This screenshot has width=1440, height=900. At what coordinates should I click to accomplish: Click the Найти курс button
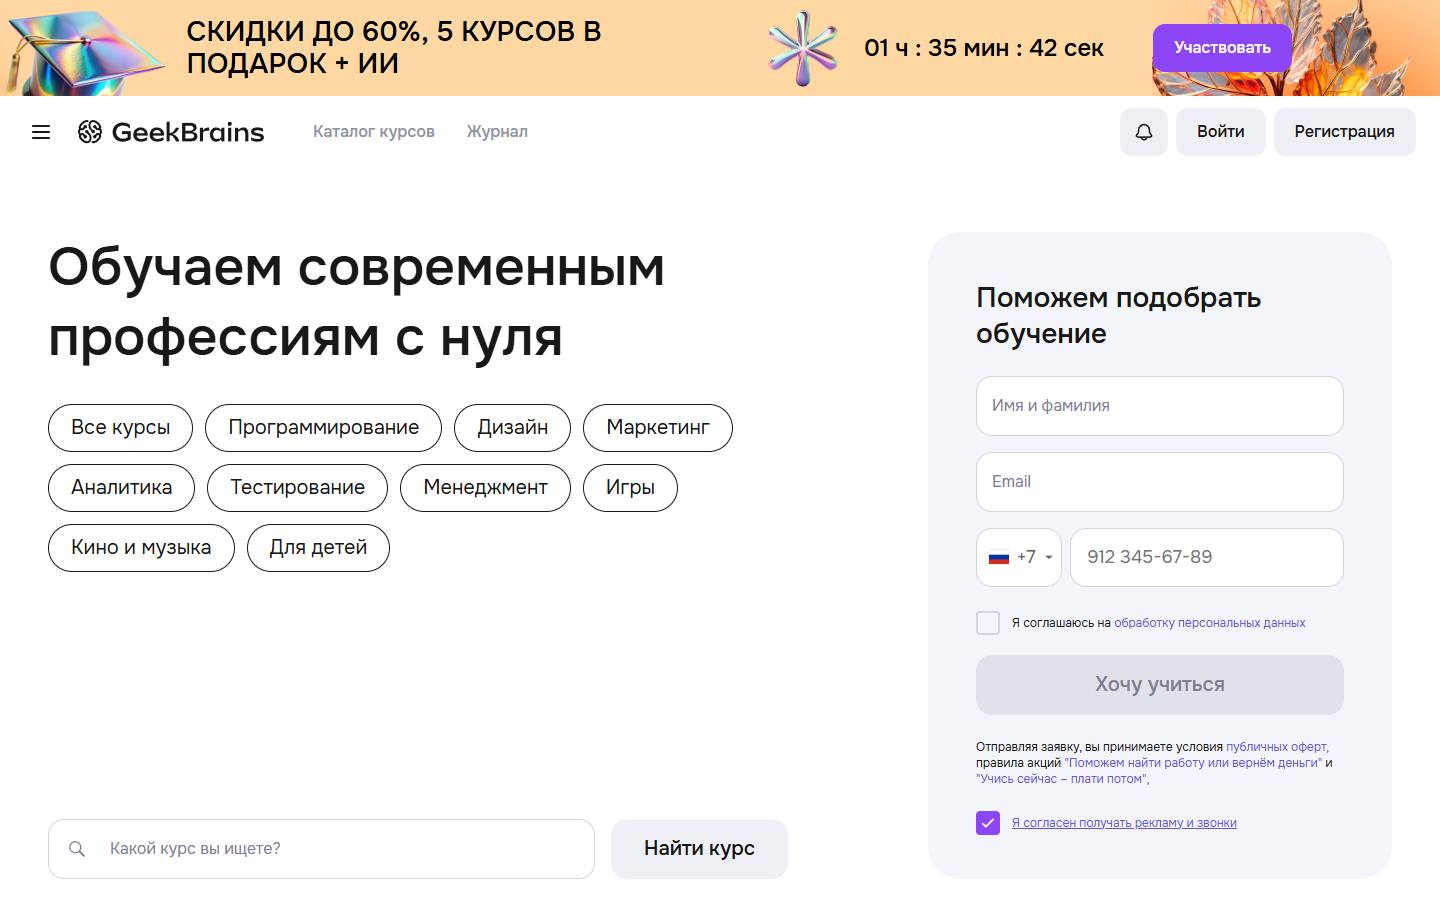[x=699, y=849]
